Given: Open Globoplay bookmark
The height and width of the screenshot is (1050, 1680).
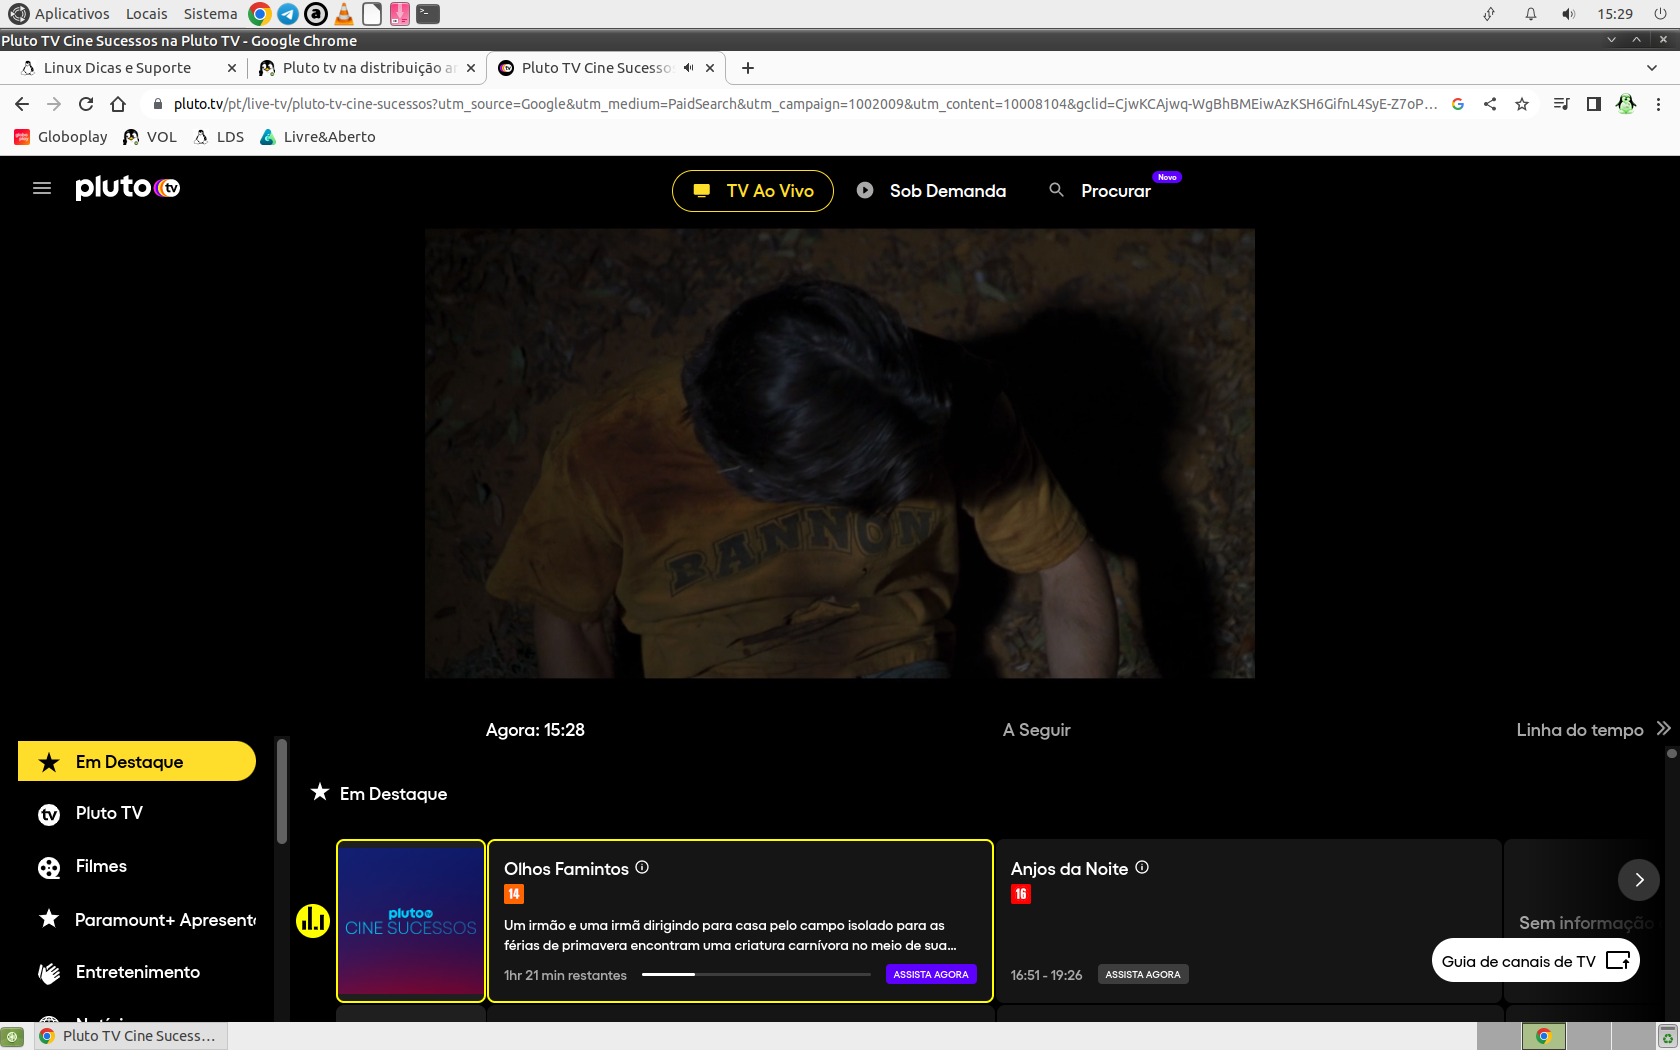Looking at the screenshot, I should coord(61,137).
